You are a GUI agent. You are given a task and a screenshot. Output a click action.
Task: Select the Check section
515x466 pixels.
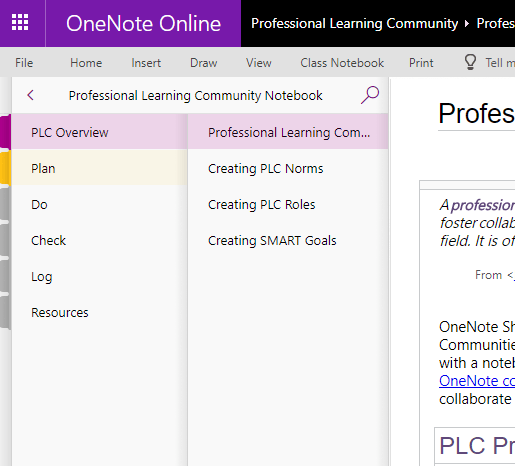click(x=99, y=240)
